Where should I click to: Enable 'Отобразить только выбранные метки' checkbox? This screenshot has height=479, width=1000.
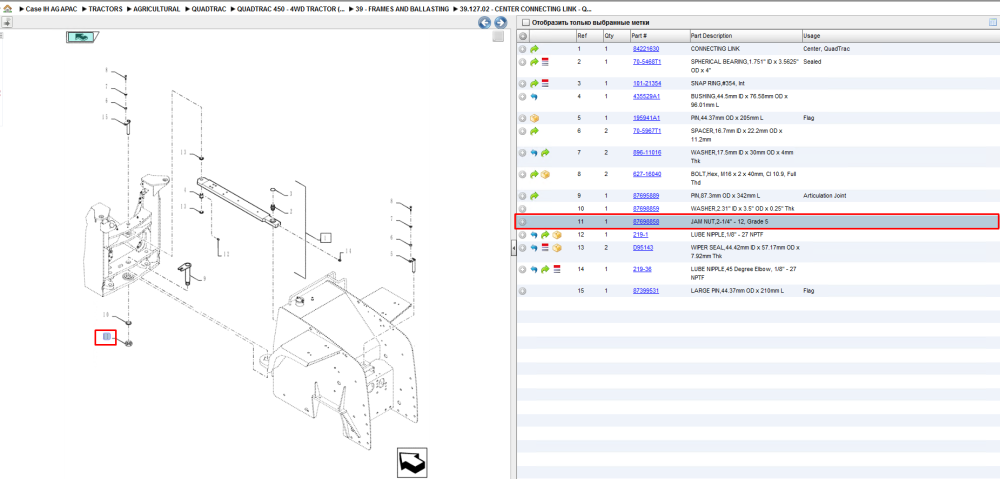525,23
